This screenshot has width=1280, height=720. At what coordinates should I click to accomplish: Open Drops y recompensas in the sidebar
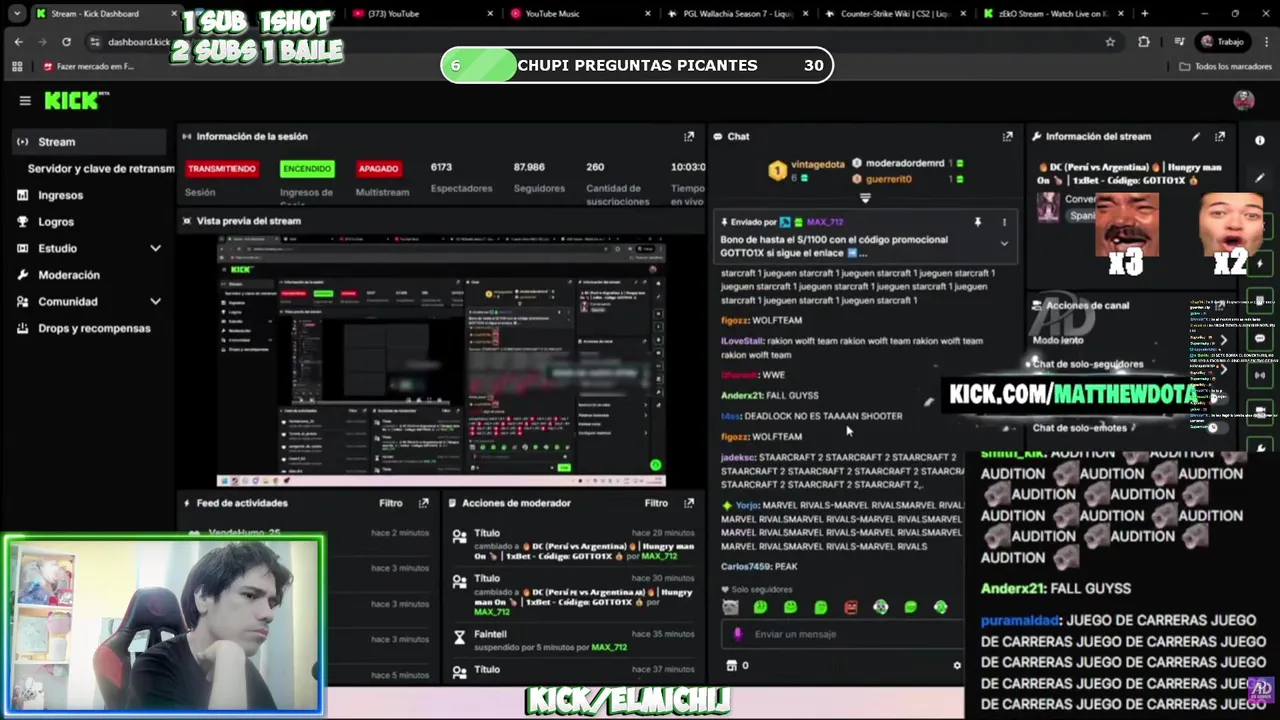pos(94,328)
